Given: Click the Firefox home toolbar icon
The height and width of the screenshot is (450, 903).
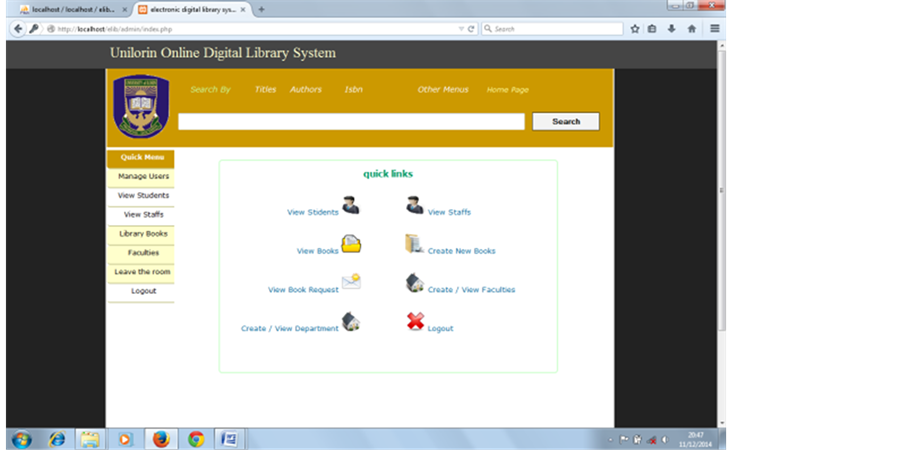Looking at the screenshot, I should click(x=691, y=29).
